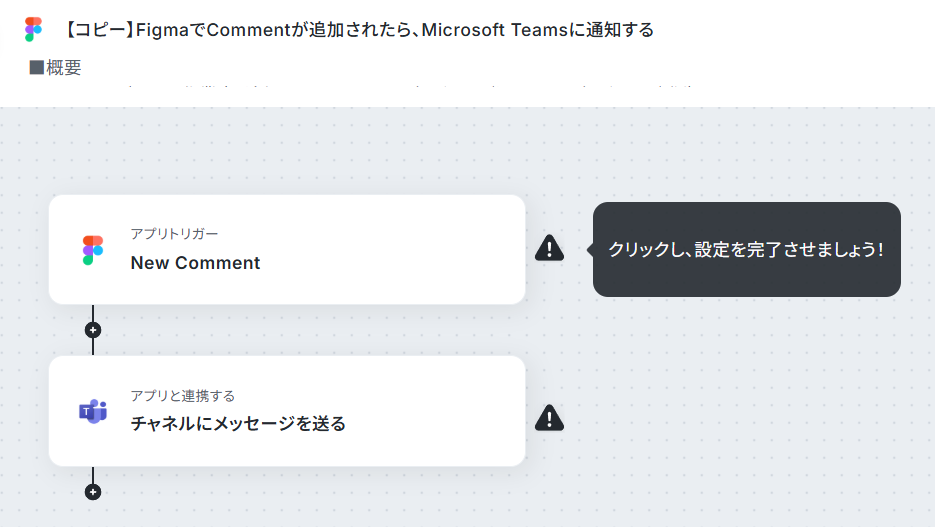Screen dimensions: 935x527
Task: Open the チャネルにメッセージを送る step title
Action: pyautogui.click(x=238, y=423)
